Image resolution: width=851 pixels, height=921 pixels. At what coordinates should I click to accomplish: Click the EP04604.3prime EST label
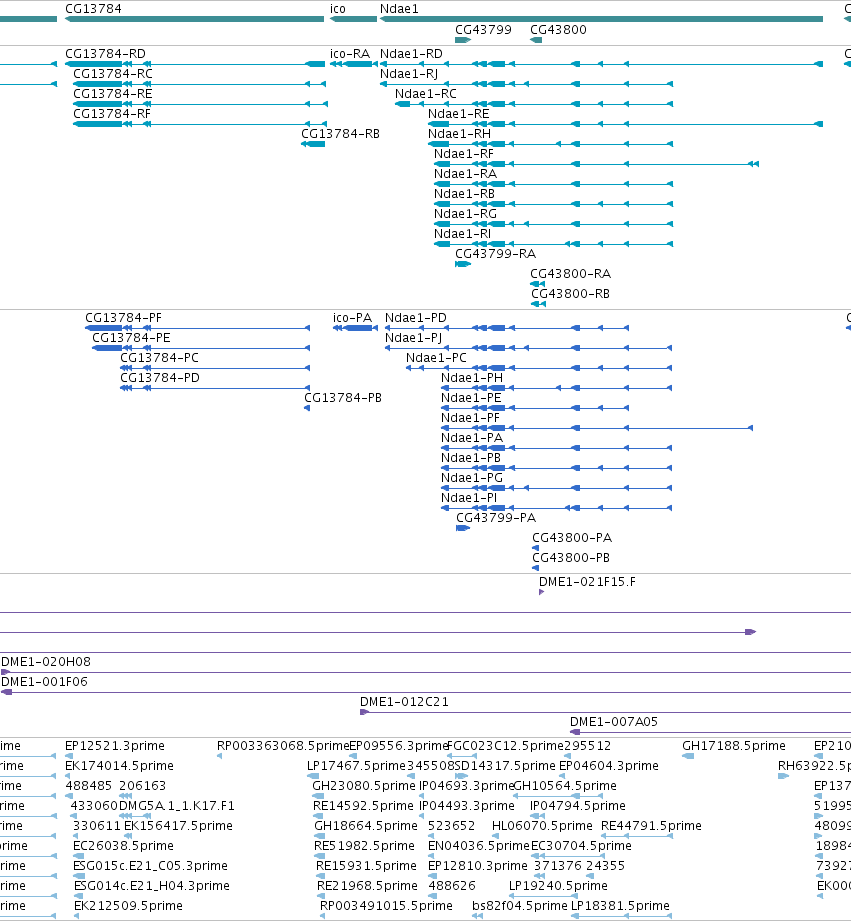click(x=609, y=765)
